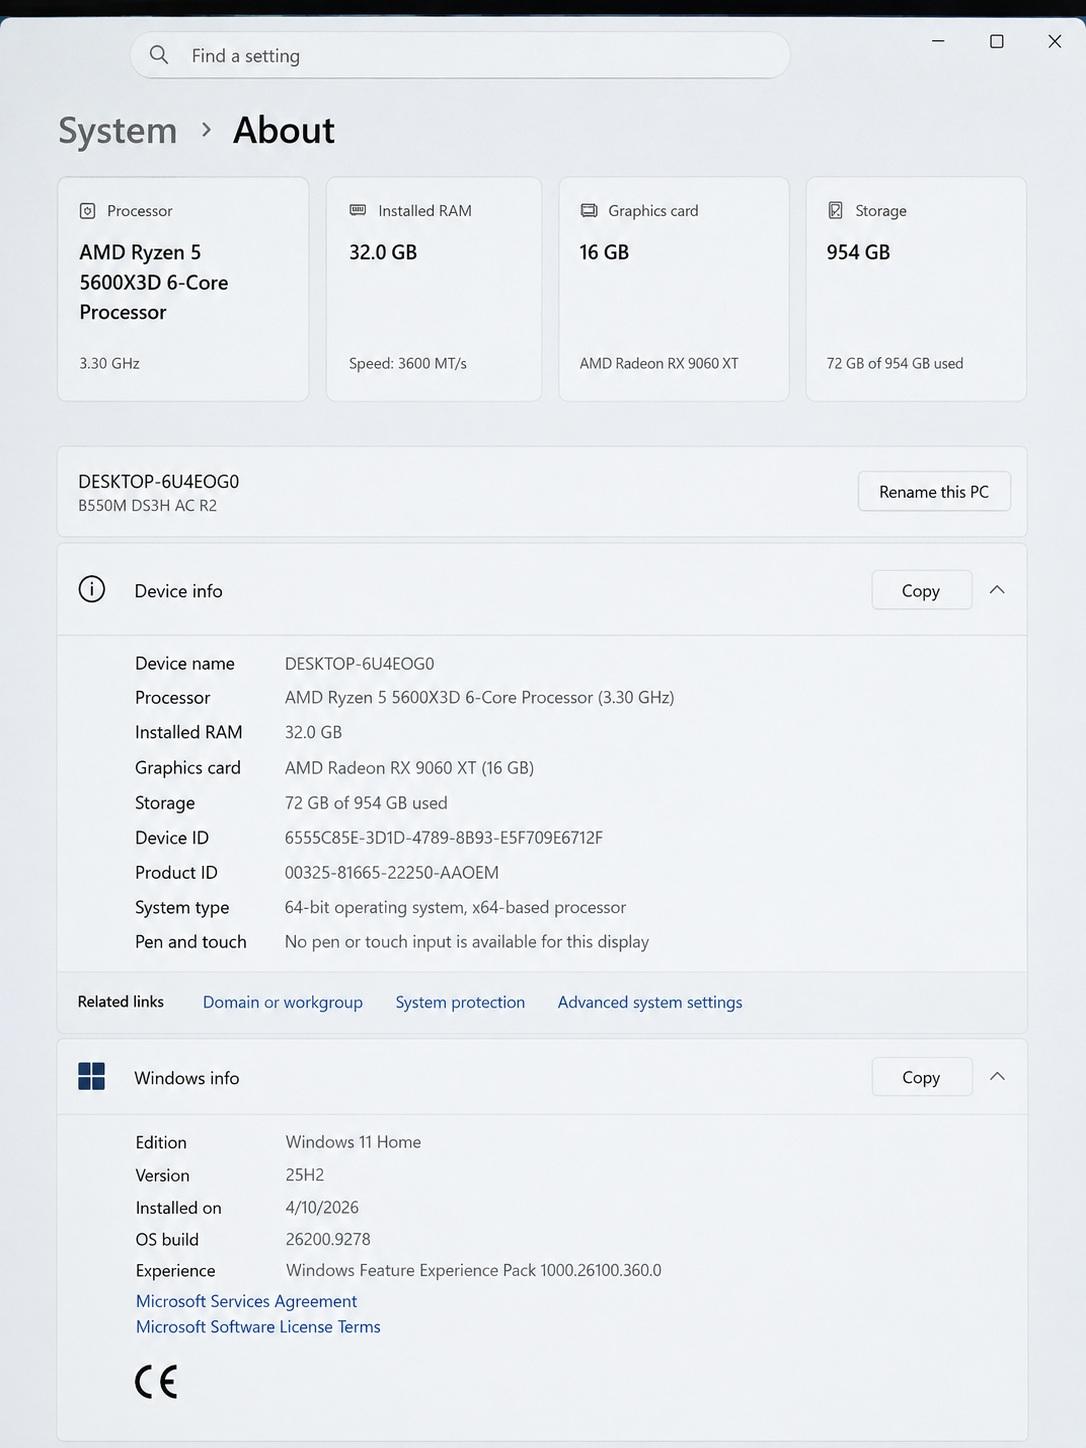Open Microsoft Software License Terms link

(x=258, y=1327)
